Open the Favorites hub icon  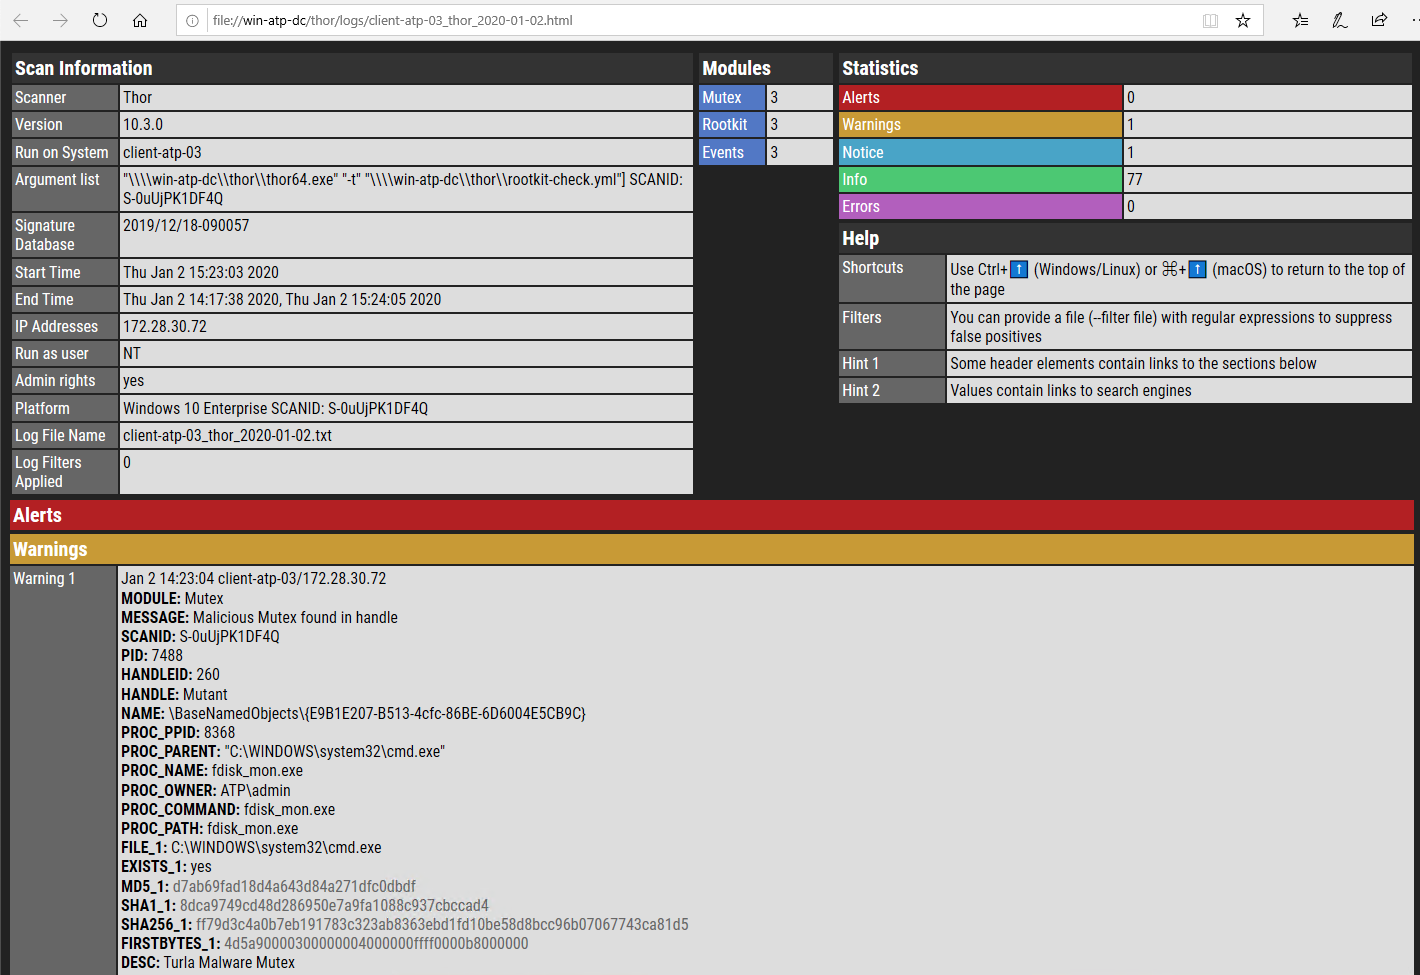point(1300,20)
